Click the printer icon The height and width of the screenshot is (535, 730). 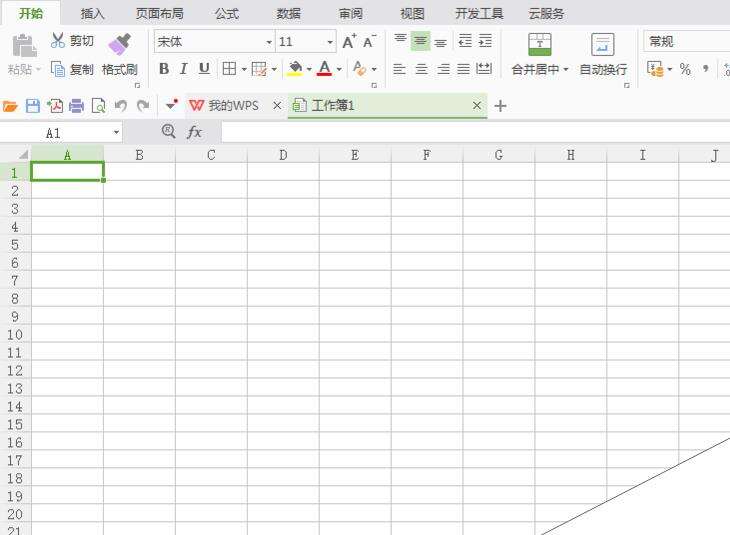click(x=76, y=106)
